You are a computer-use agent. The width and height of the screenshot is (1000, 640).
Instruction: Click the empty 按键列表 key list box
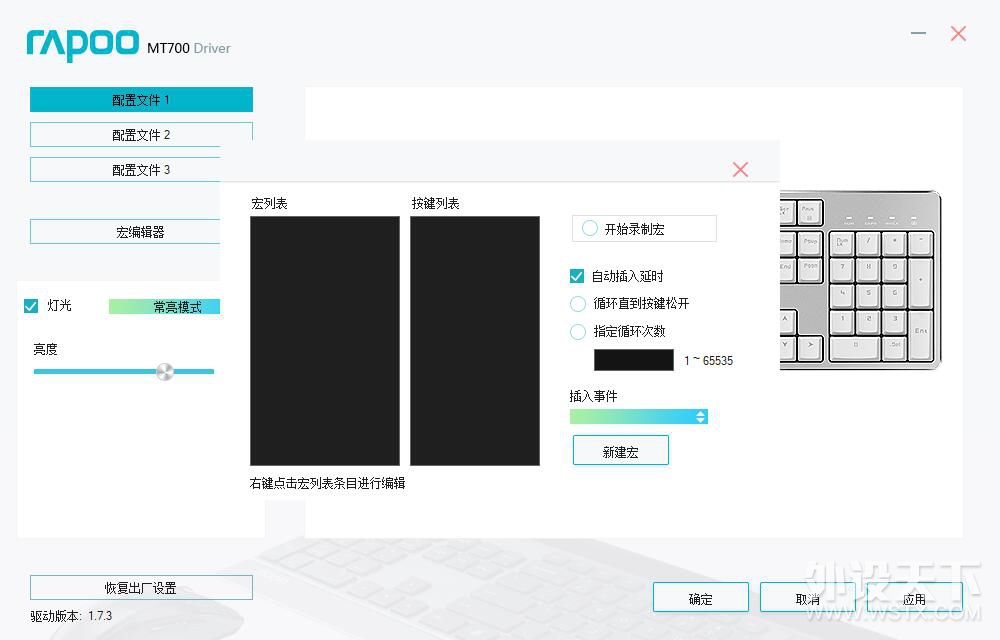pos(474,341)
